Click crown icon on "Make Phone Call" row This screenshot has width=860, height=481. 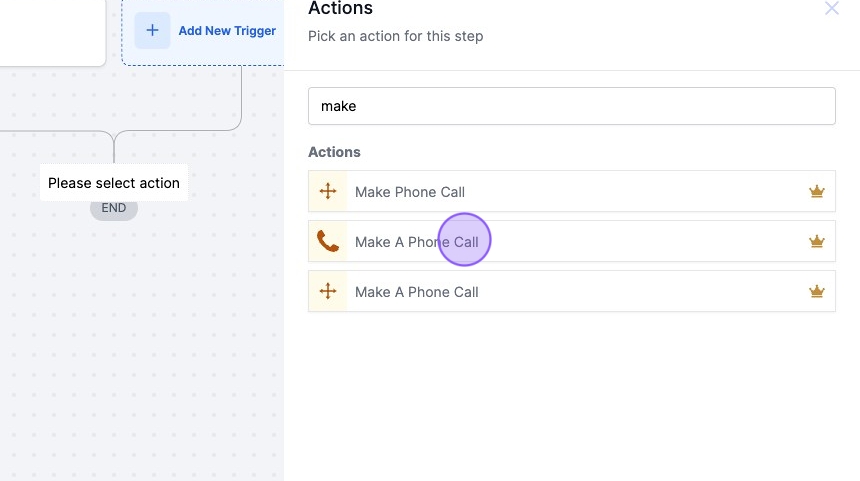816,192
